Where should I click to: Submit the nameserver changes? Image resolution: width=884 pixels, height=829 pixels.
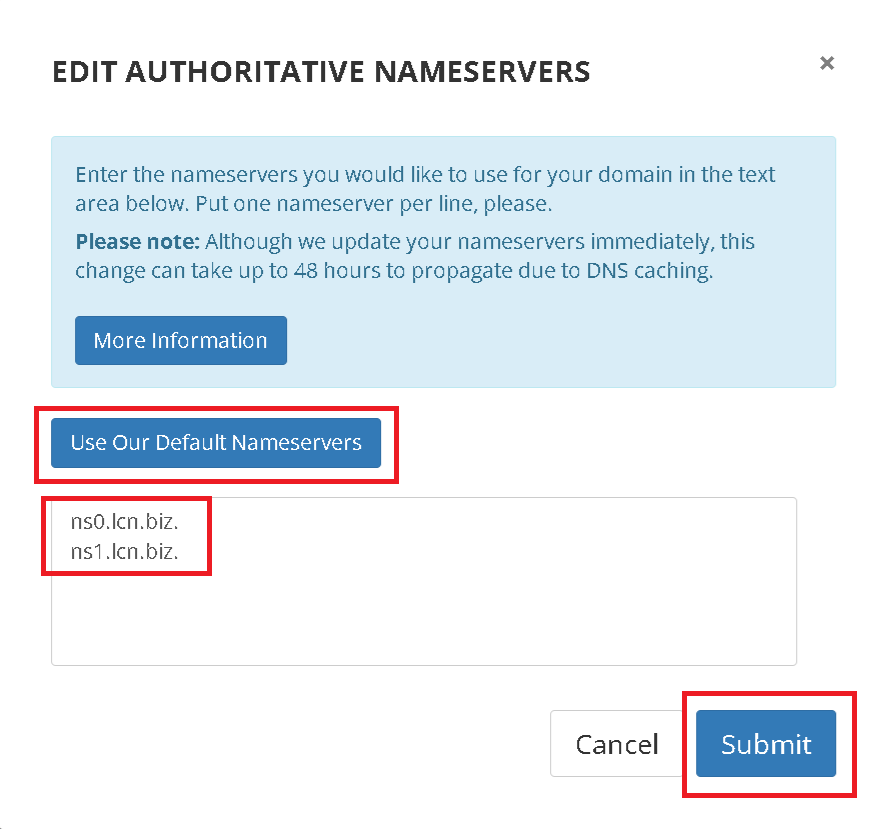click(766, 743)
